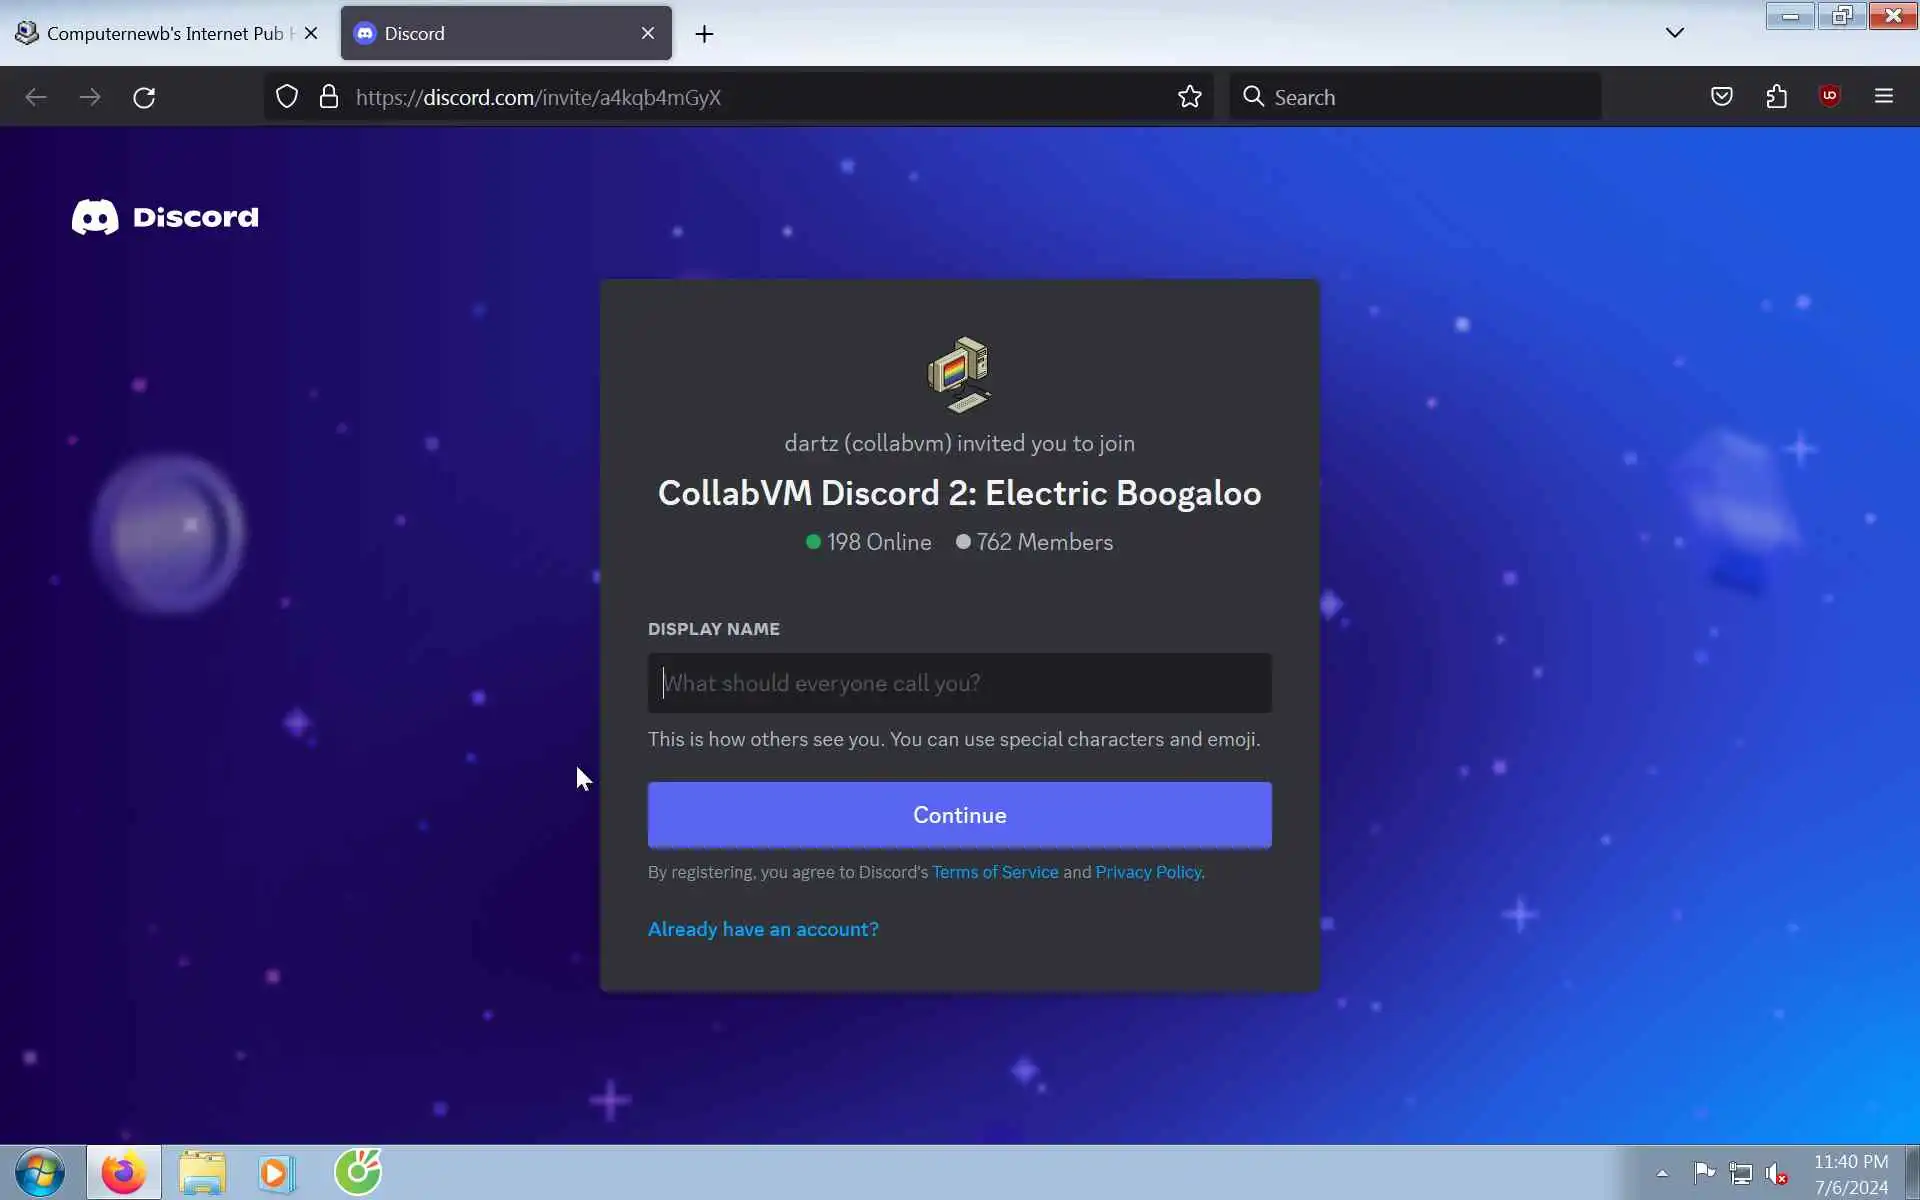The image size is (1920, 1200).
Task: Click the tracking protection shield icon
Action: click(287, 97)
